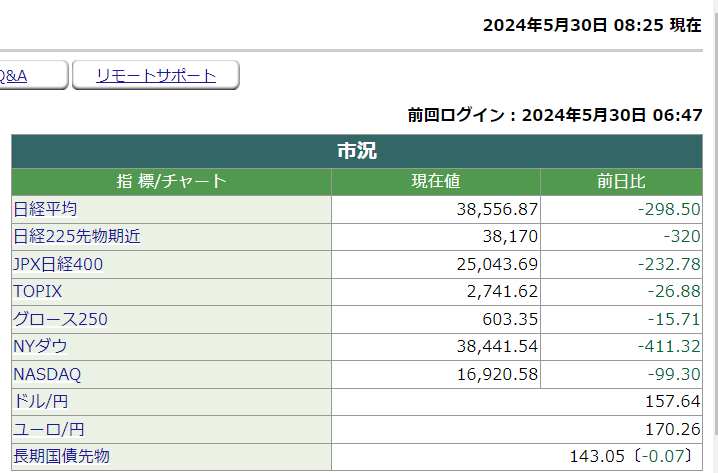This screenshot has height=473, width=718.
Task: Open the NASDAQ link
Action: (47, 374)
